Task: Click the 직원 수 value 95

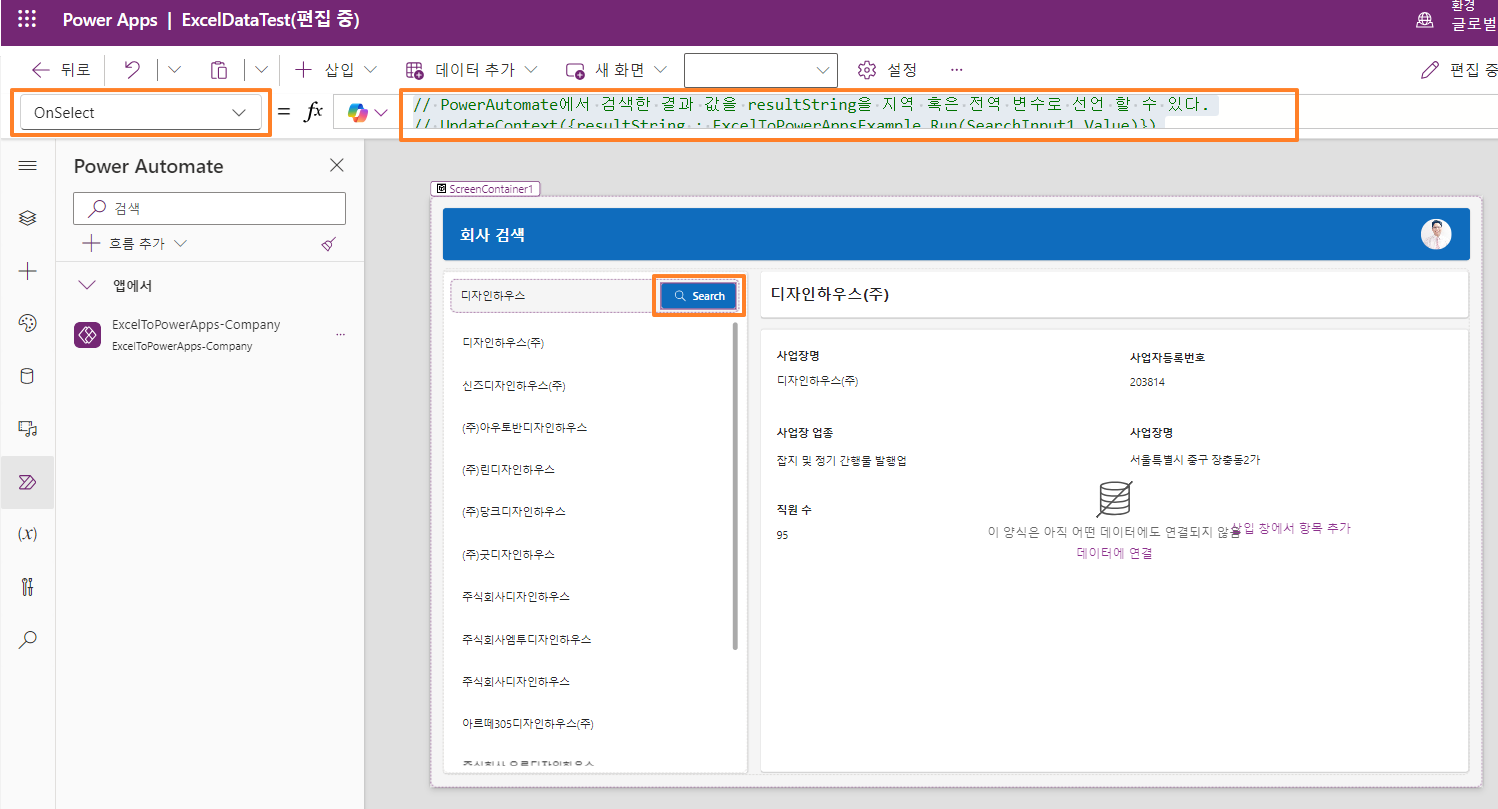Action: pyautogui.click(x=782, y=535)
